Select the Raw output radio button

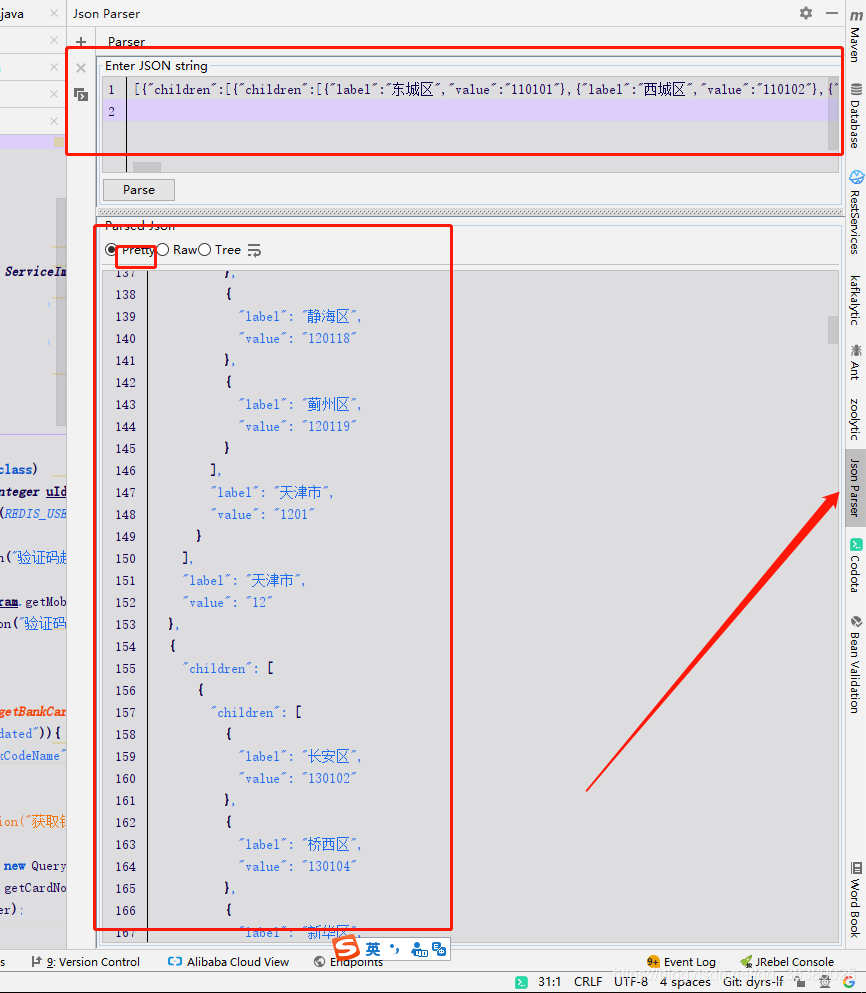(163, 250)
